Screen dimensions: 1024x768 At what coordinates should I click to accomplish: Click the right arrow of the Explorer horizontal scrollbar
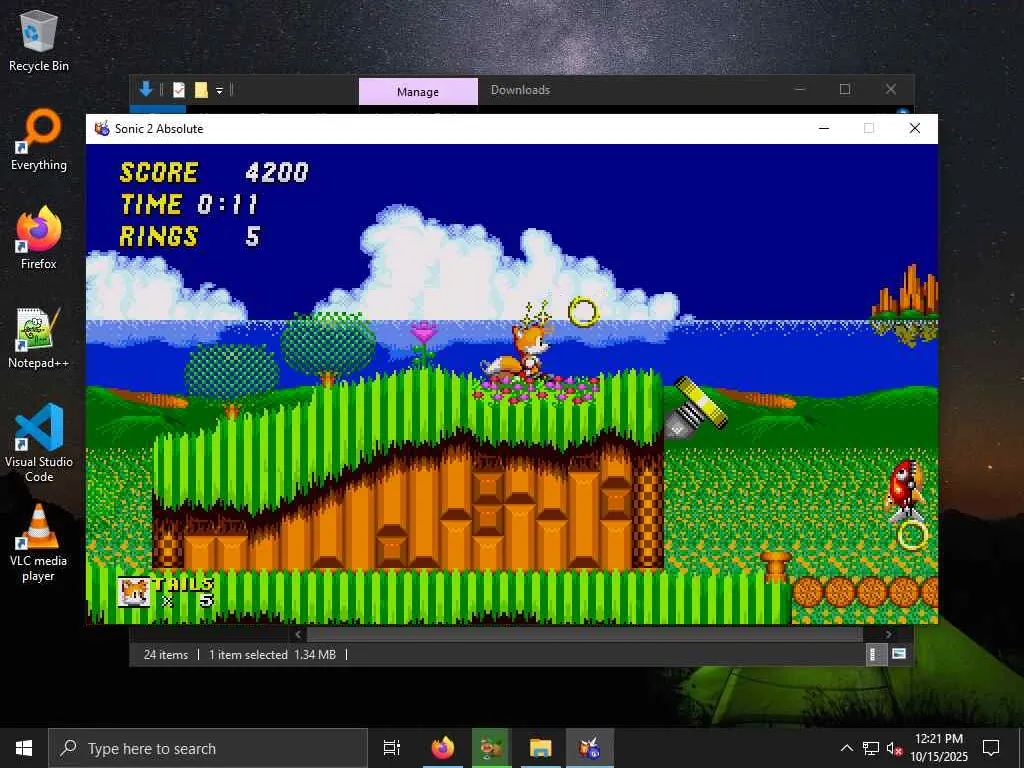pyautogui.click(x=888, y=634)
